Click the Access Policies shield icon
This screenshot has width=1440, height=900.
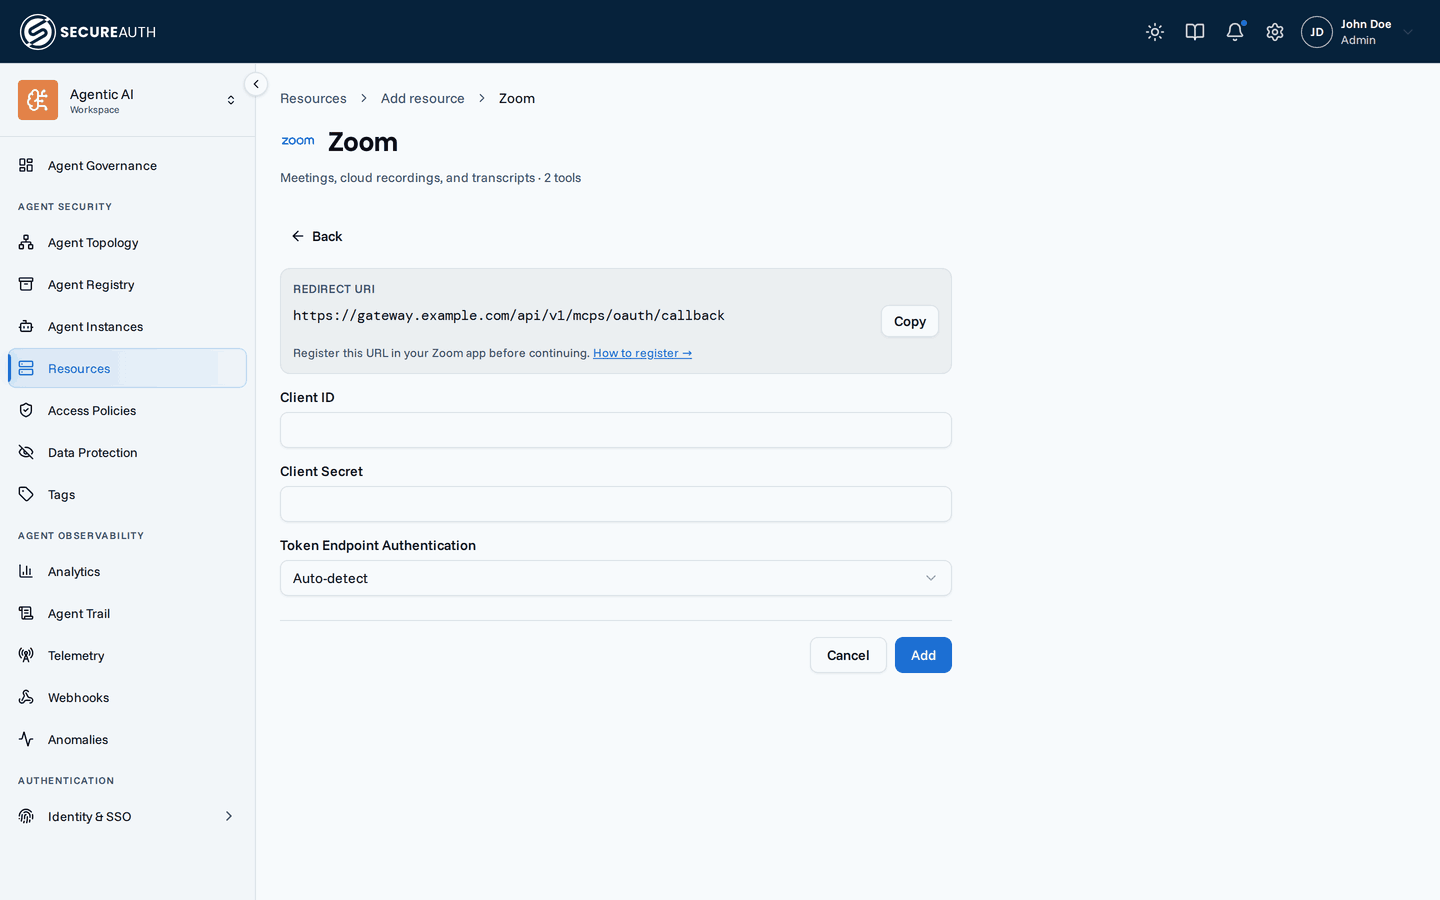pyautogui.click(x=26, y=410)
